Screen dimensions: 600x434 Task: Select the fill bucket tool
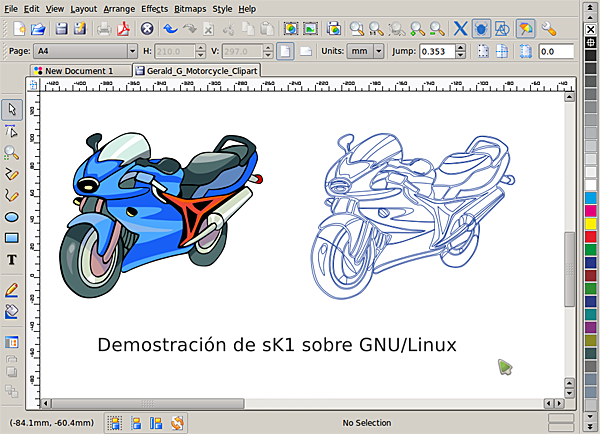coord(11,312)
